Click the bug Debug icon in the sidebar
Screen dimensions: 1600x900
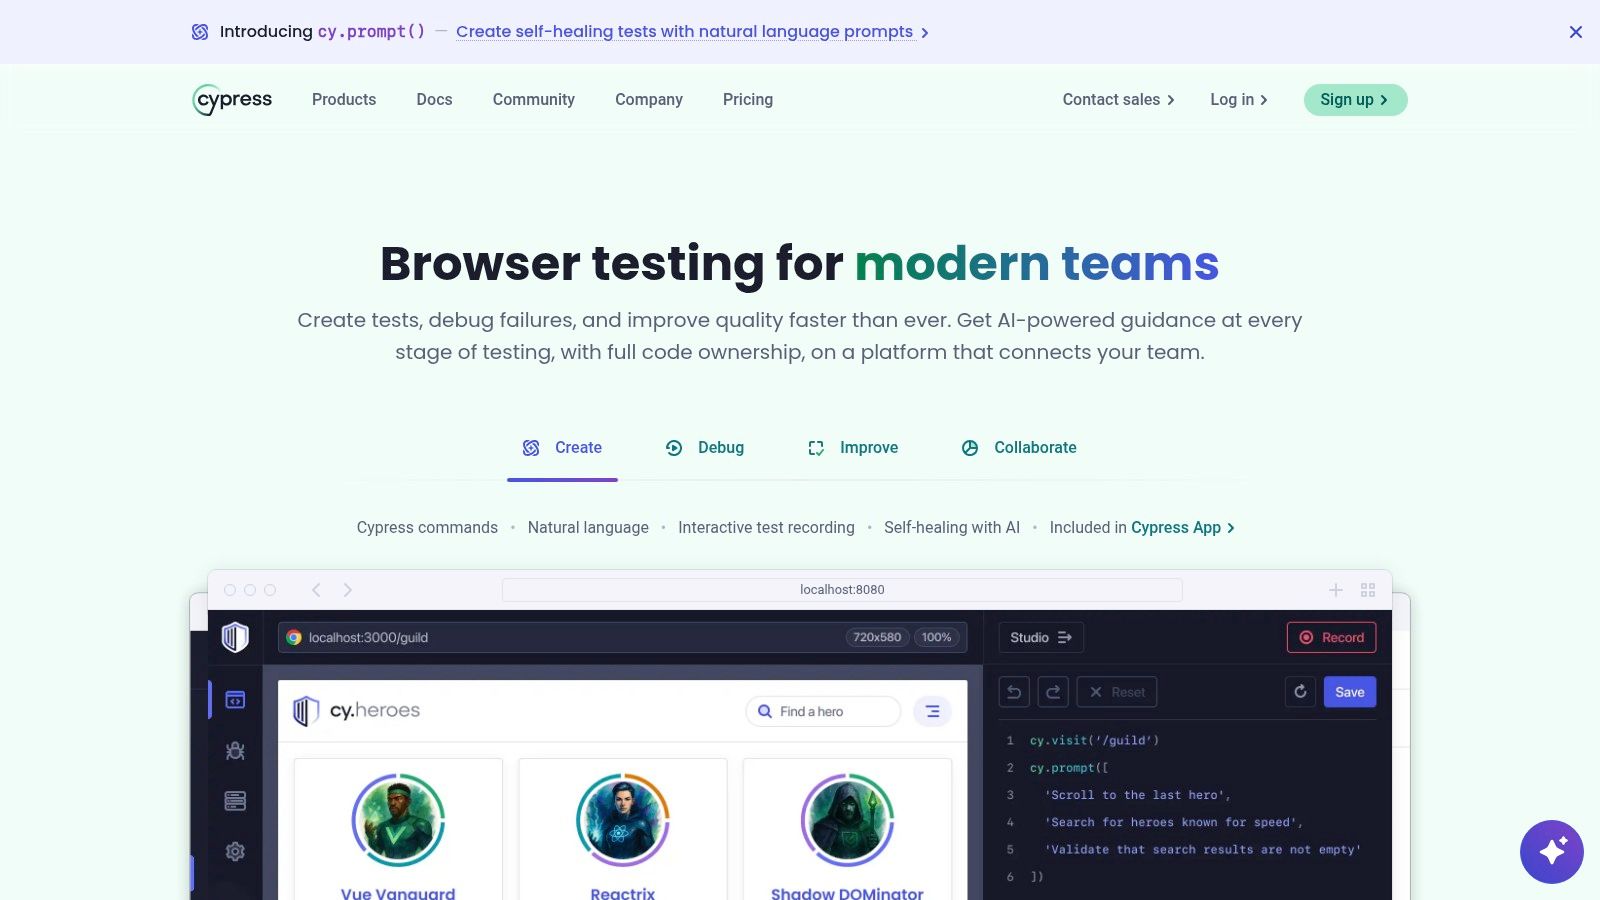click(x=235, y=751)
